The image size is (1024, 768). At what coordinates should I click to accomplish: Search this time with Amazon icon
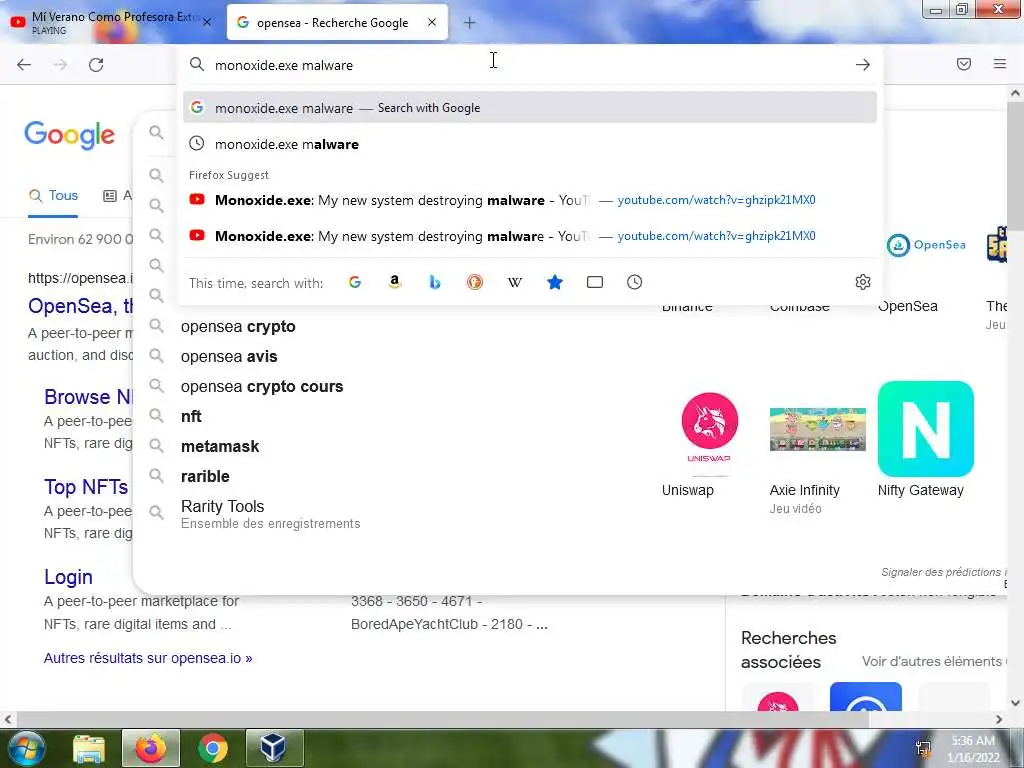click(x=394, y=282)
